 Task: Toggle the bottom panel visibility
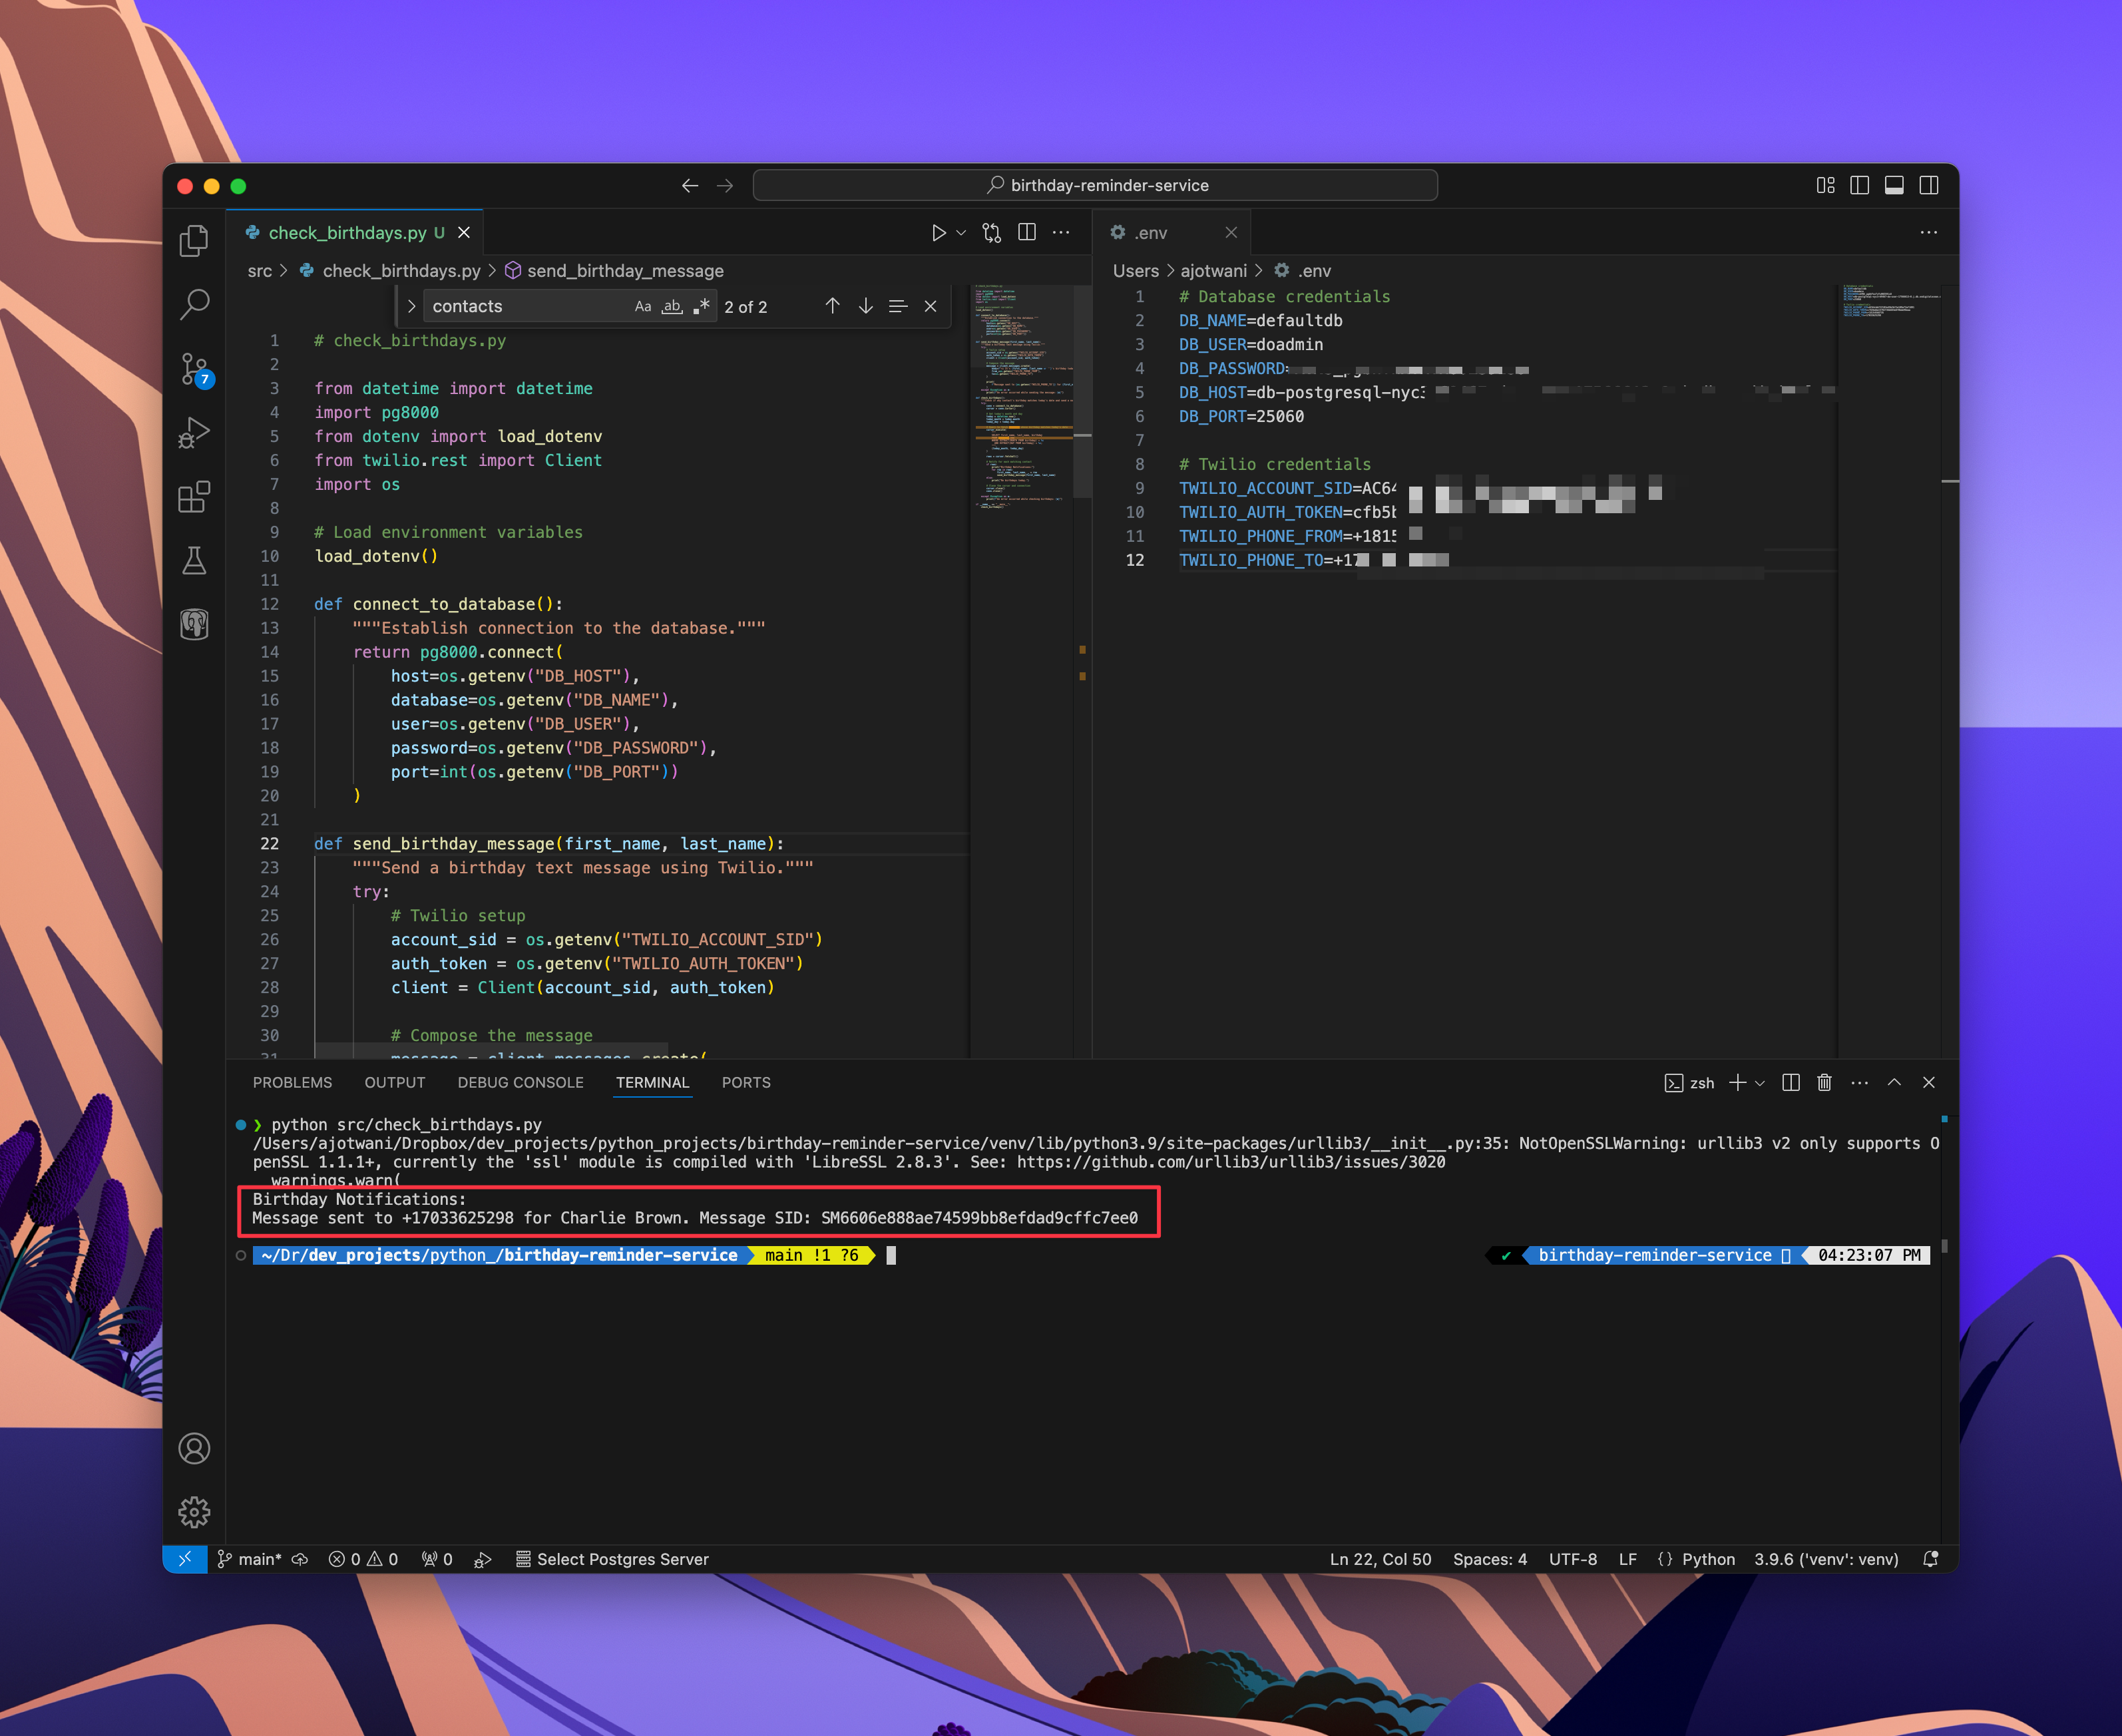coord(1894,185)
